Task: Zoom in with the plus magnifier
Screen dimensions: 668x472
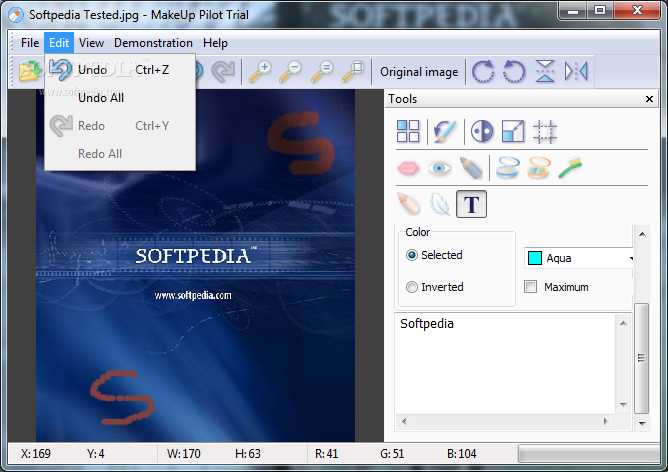Action: (260, 71)
